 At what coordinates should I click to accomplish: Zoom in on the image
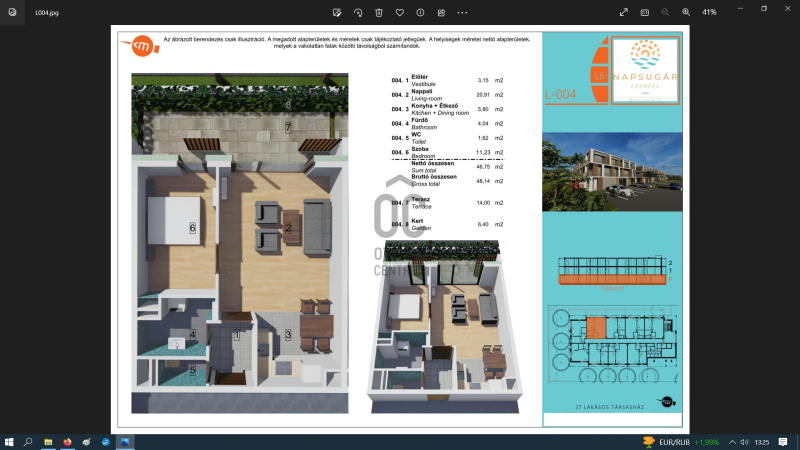[x=686, y=12]
